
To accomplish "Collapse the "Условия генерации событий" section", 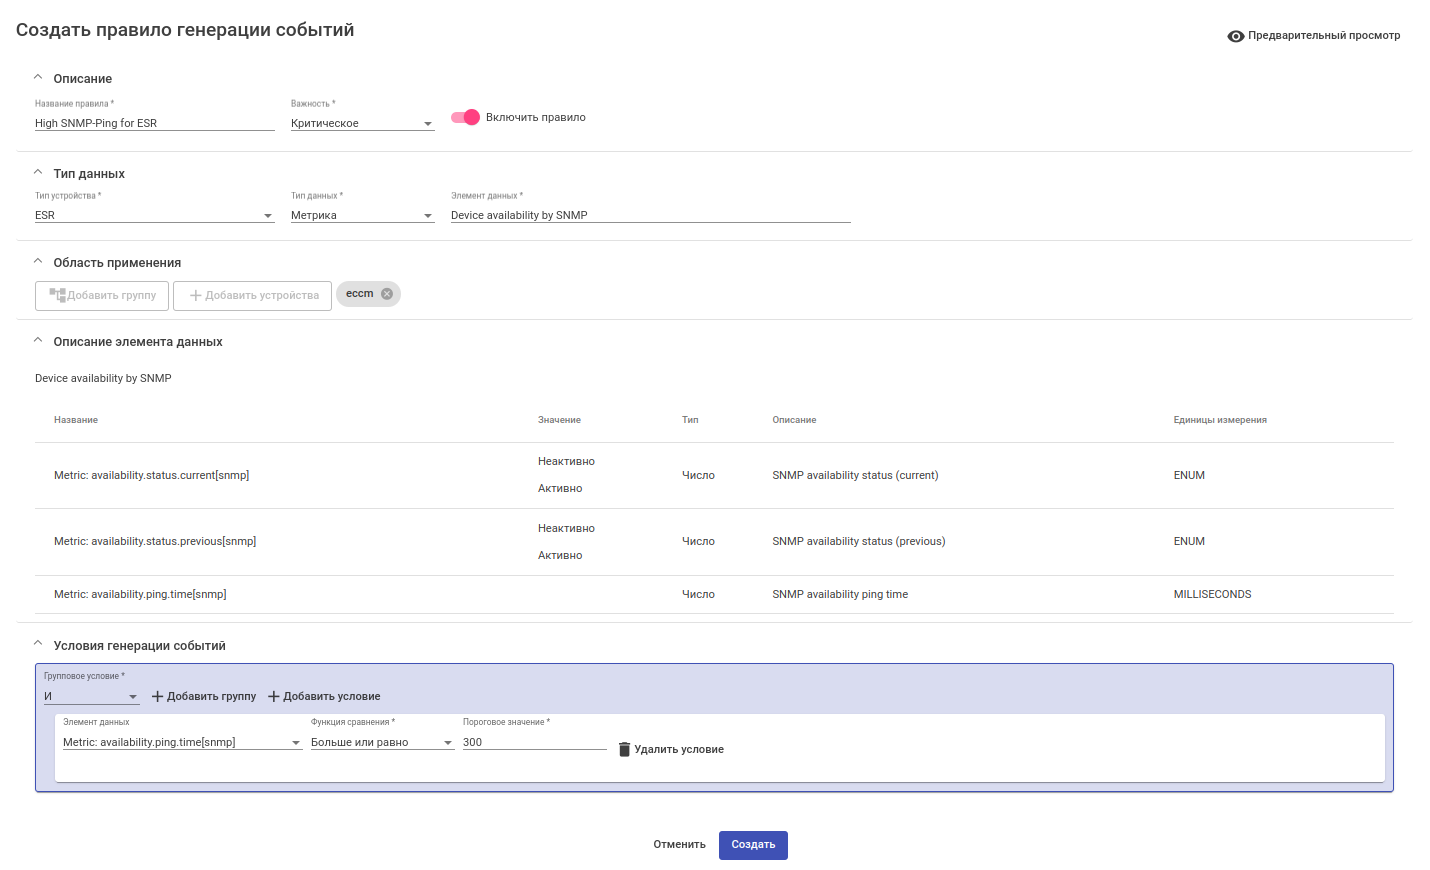I will [38, 645].
